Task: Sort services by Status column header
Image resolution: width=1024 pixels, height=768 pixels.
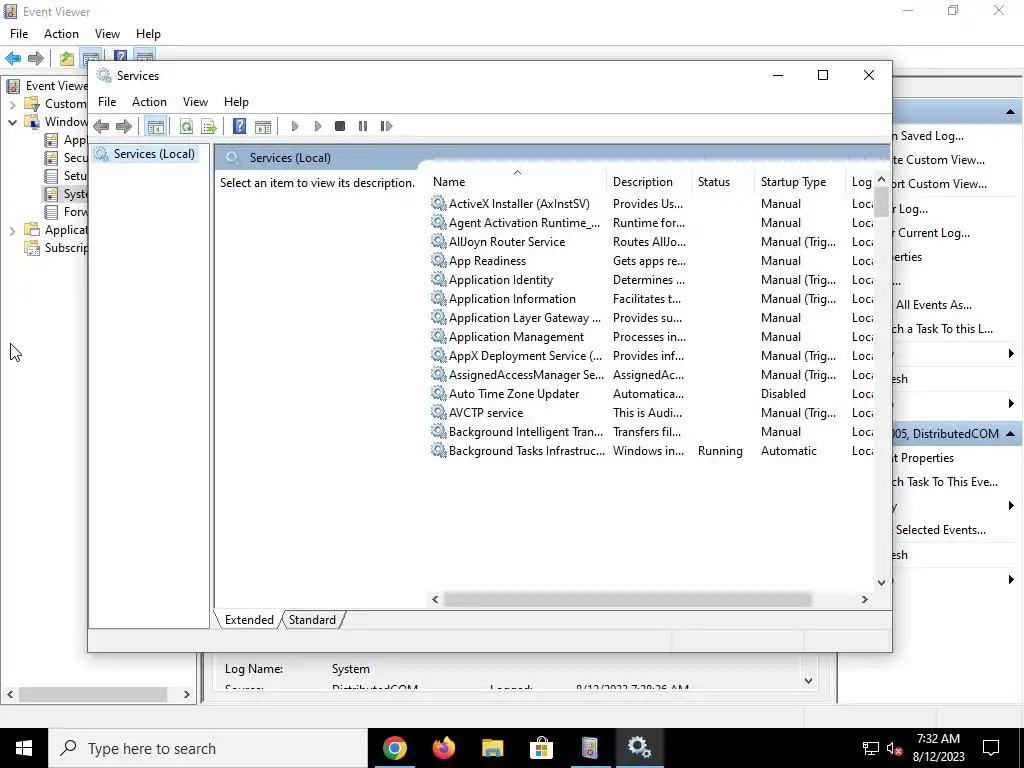Action: point(724,182)
